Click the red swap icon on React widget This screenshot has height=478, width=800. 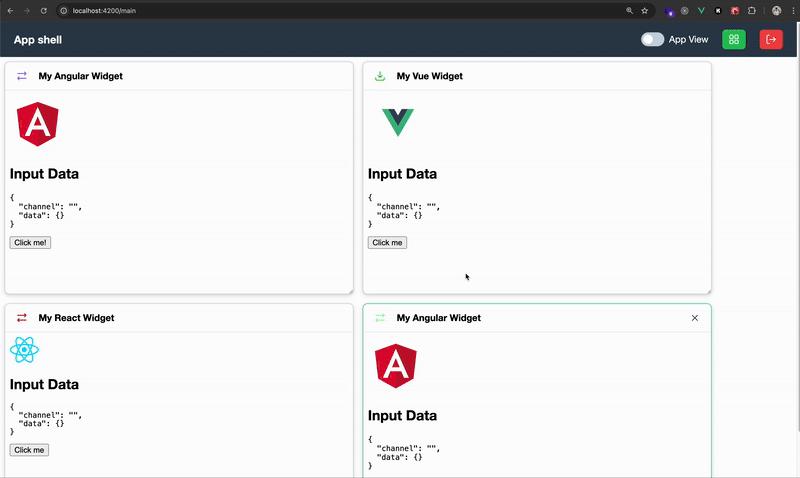coord(21,318)
